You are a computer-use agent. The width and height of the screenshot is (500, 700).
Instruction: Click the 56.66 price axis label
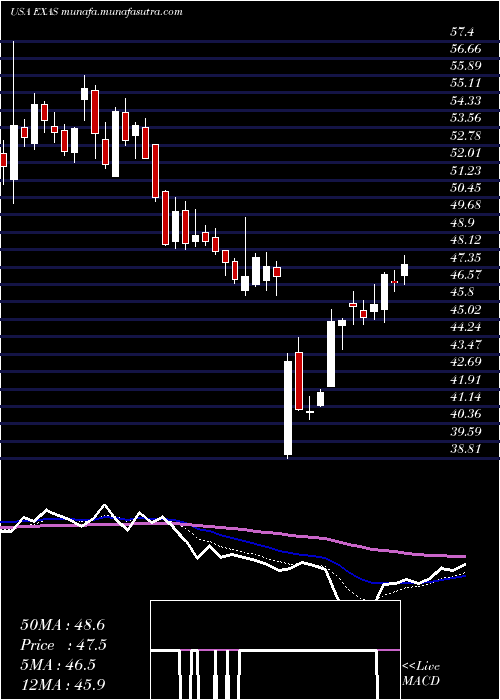(466, 49)
